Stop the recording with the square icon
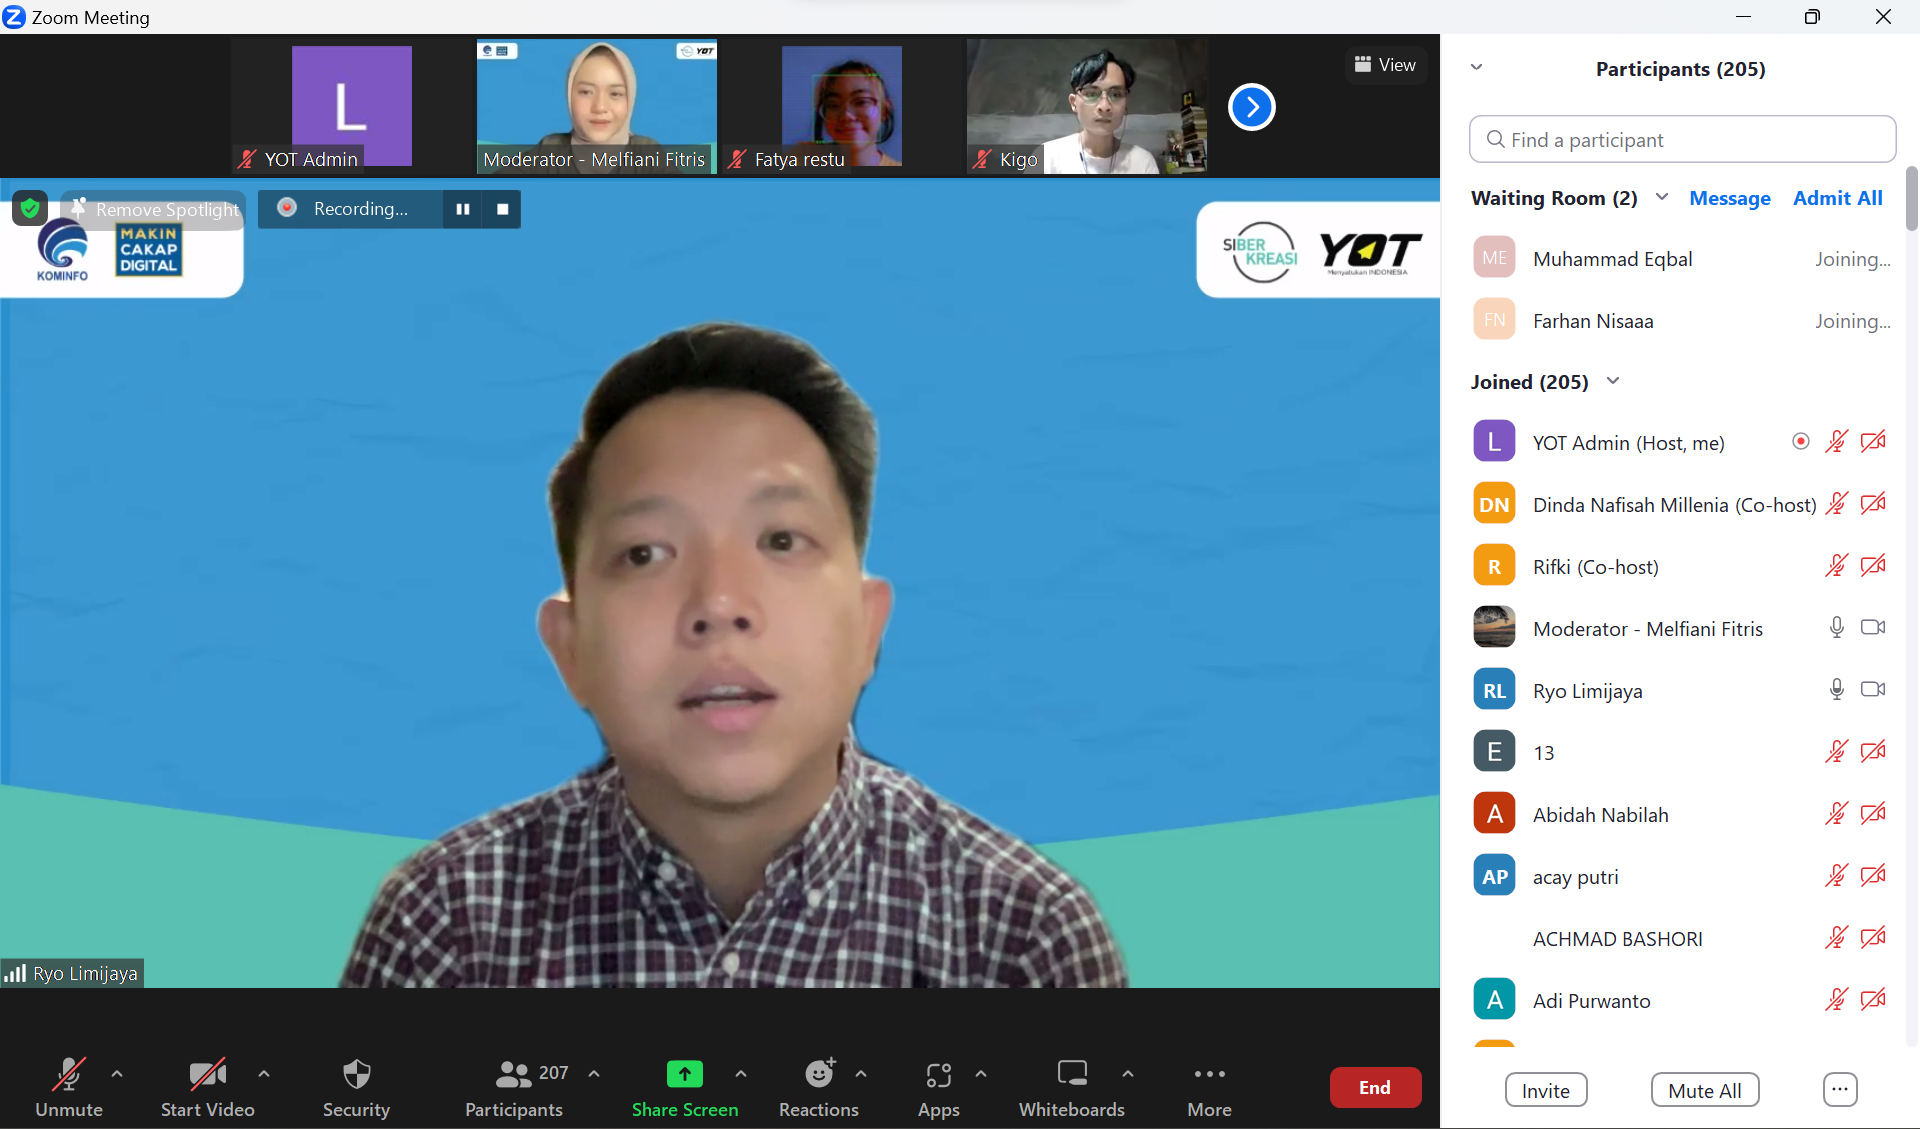 pos(503,209)
